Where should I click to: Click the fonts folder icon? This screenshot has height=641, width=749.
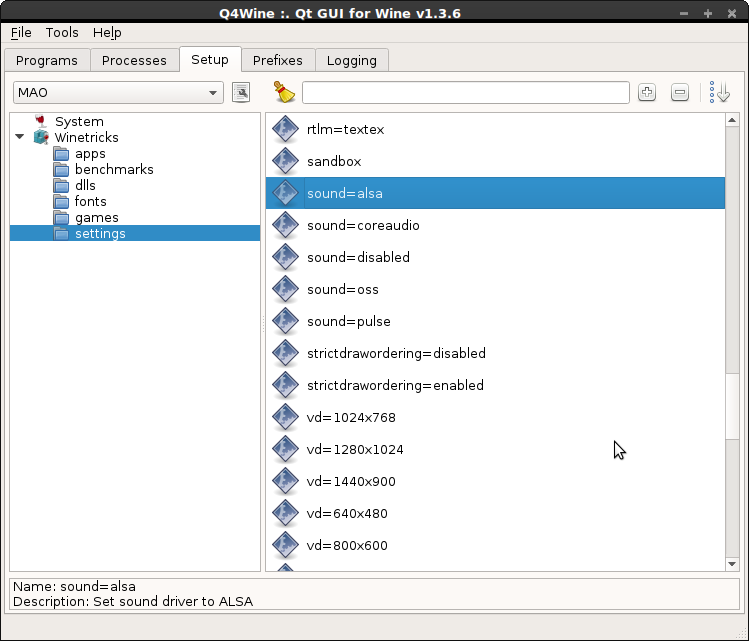coord(61,202)
